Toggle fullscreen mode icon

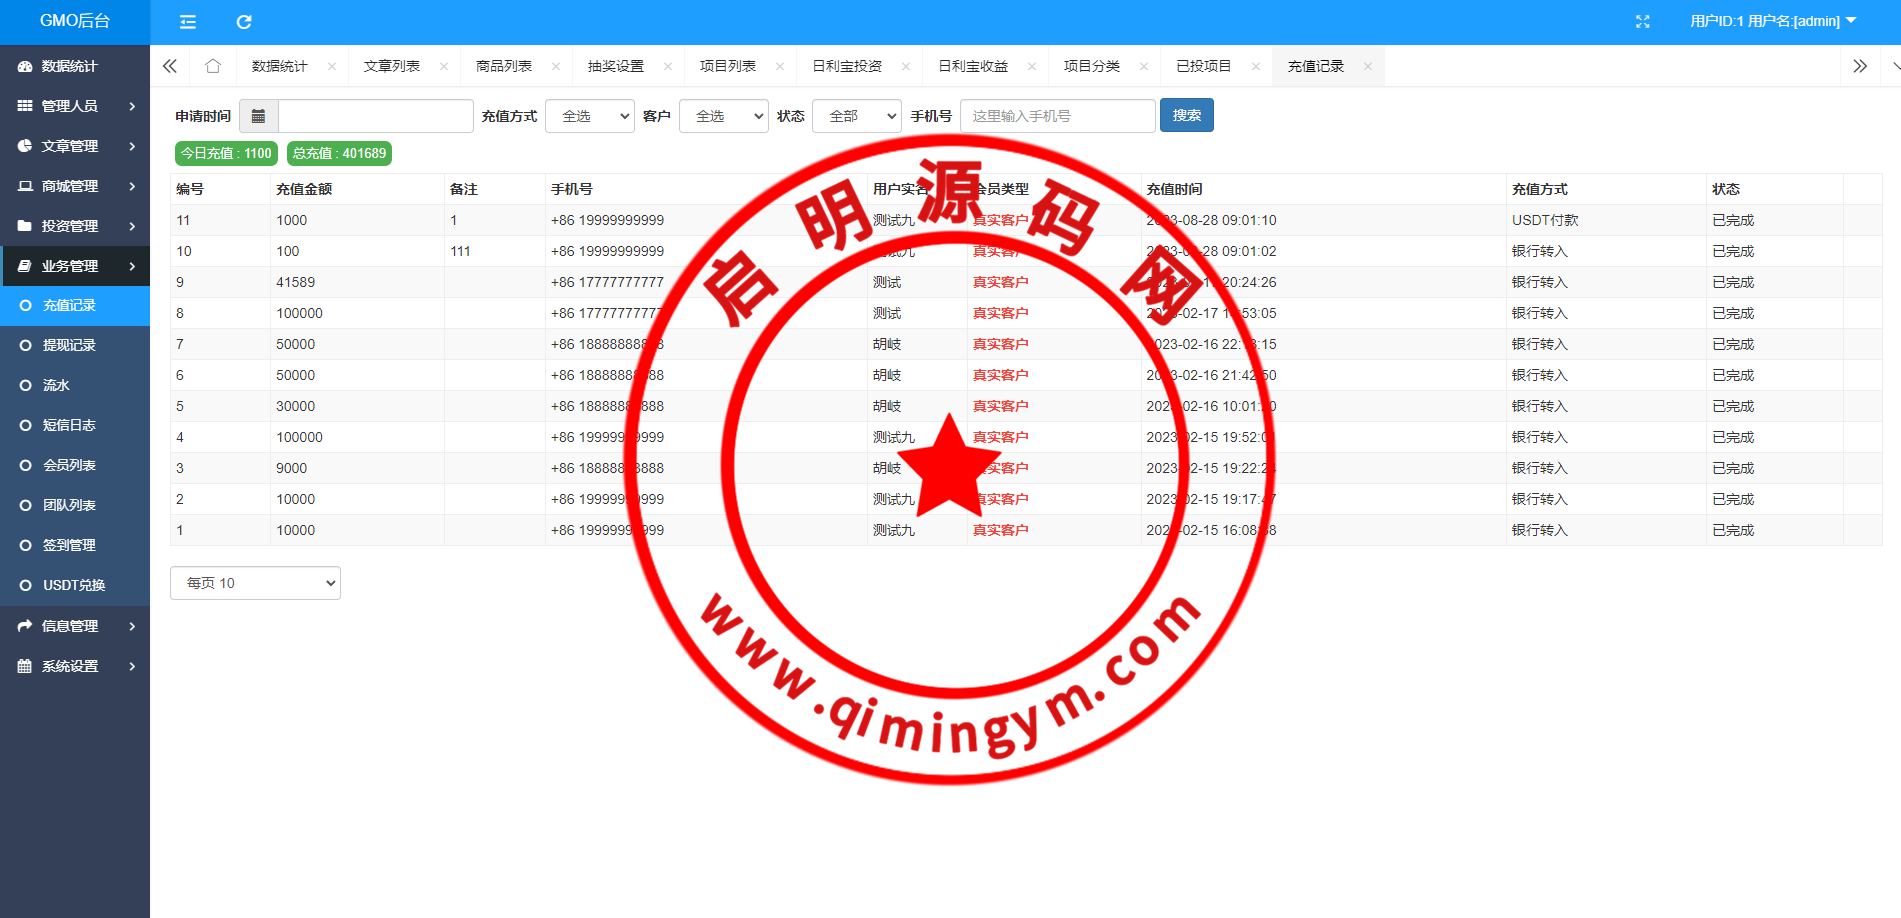pos(1642,21)
